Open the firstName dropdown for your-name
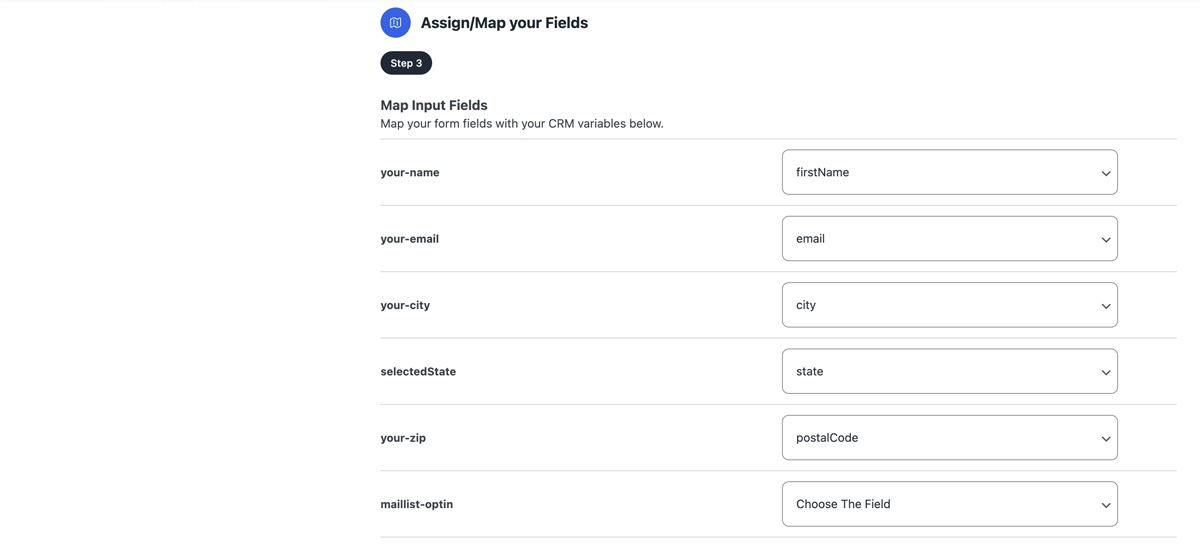This screenshot has height=550, width=1200. coord(949,172)
